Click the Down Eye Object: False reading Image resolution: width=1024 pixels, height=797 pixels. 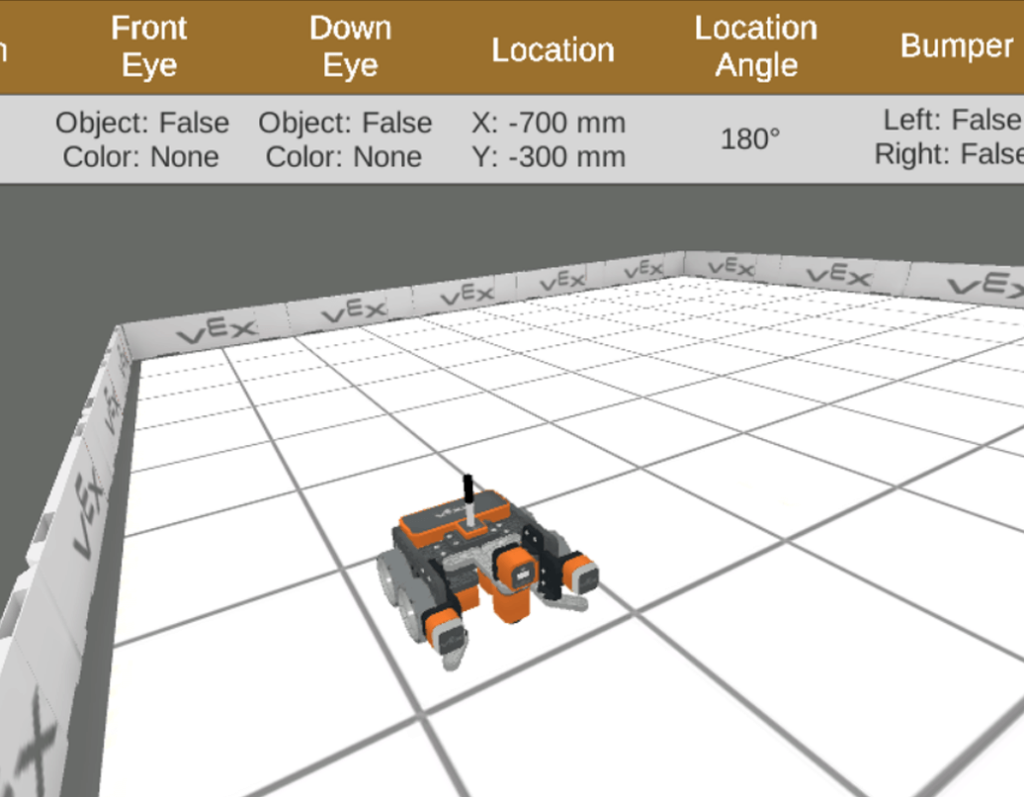(x=345, y=123)
